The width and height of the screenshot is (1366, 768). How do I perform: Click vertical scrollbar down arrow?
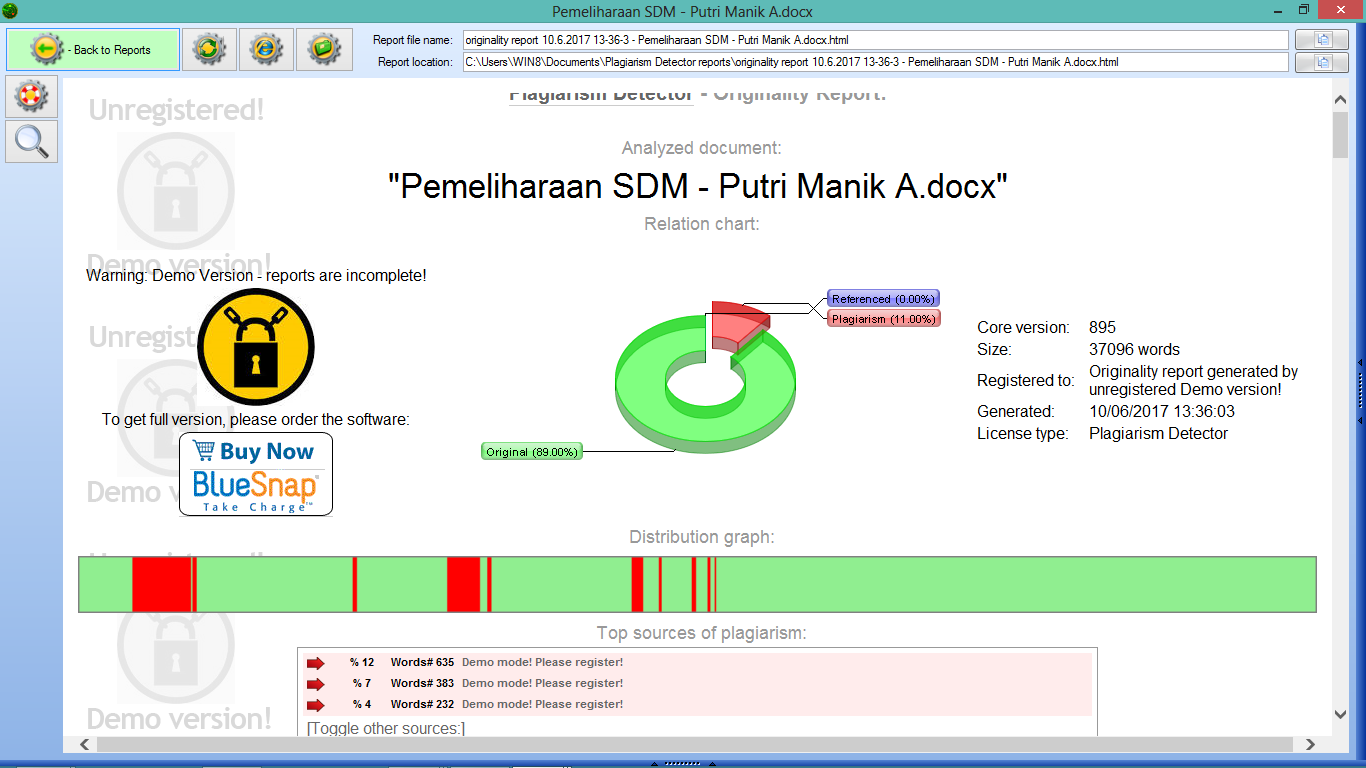point(1341,714)
